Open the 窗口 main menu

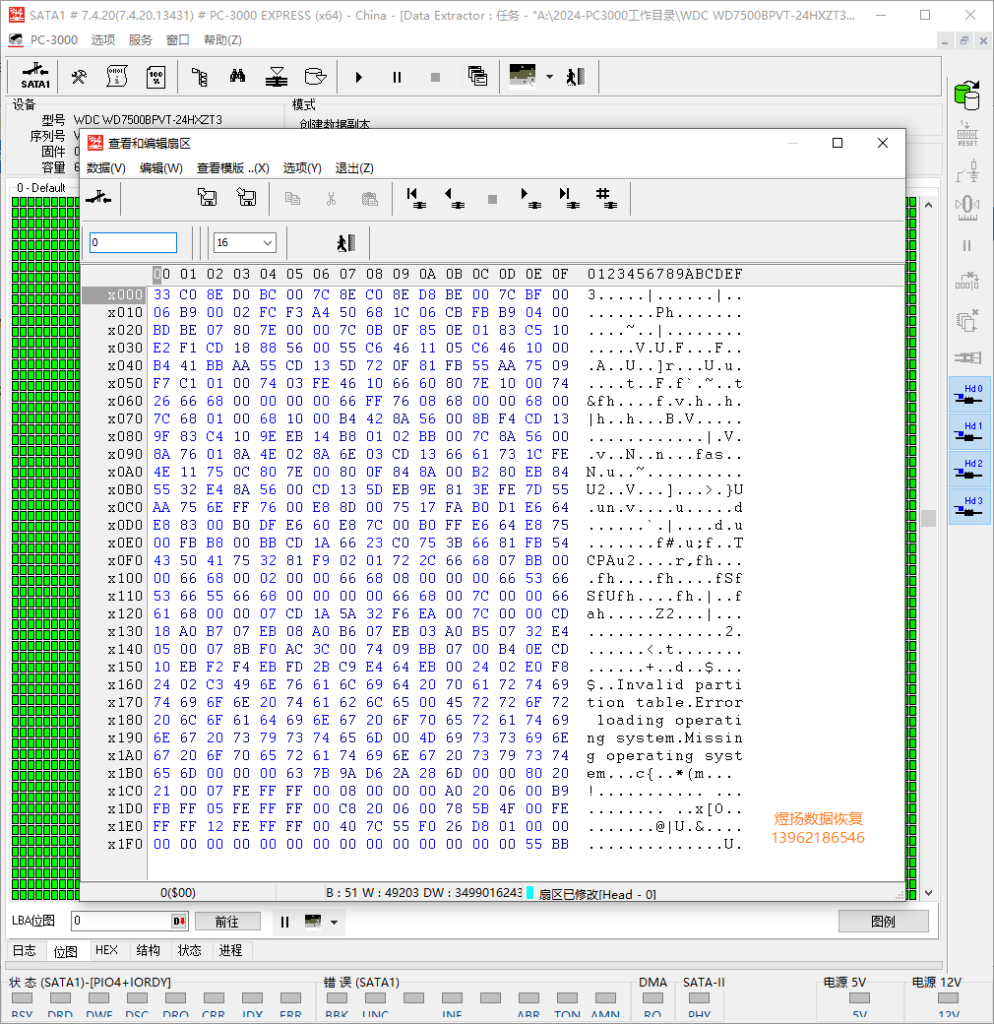[x=178, y=40]
